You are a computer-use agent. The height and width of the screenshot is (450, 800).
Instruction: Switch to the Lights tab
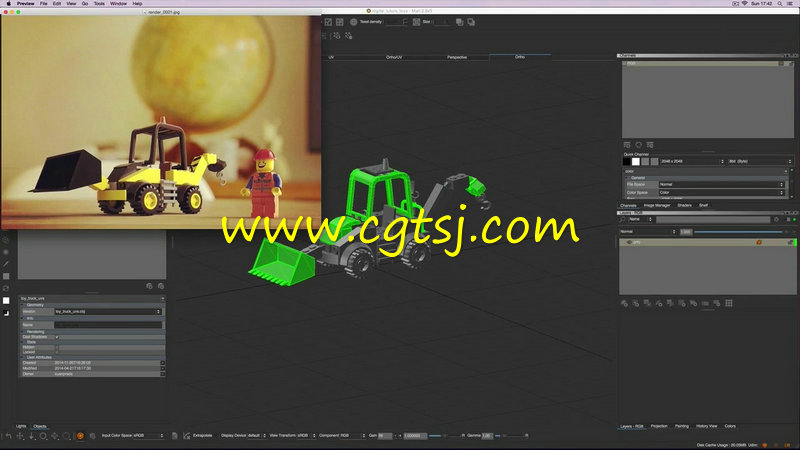click(x=21, y=426)
